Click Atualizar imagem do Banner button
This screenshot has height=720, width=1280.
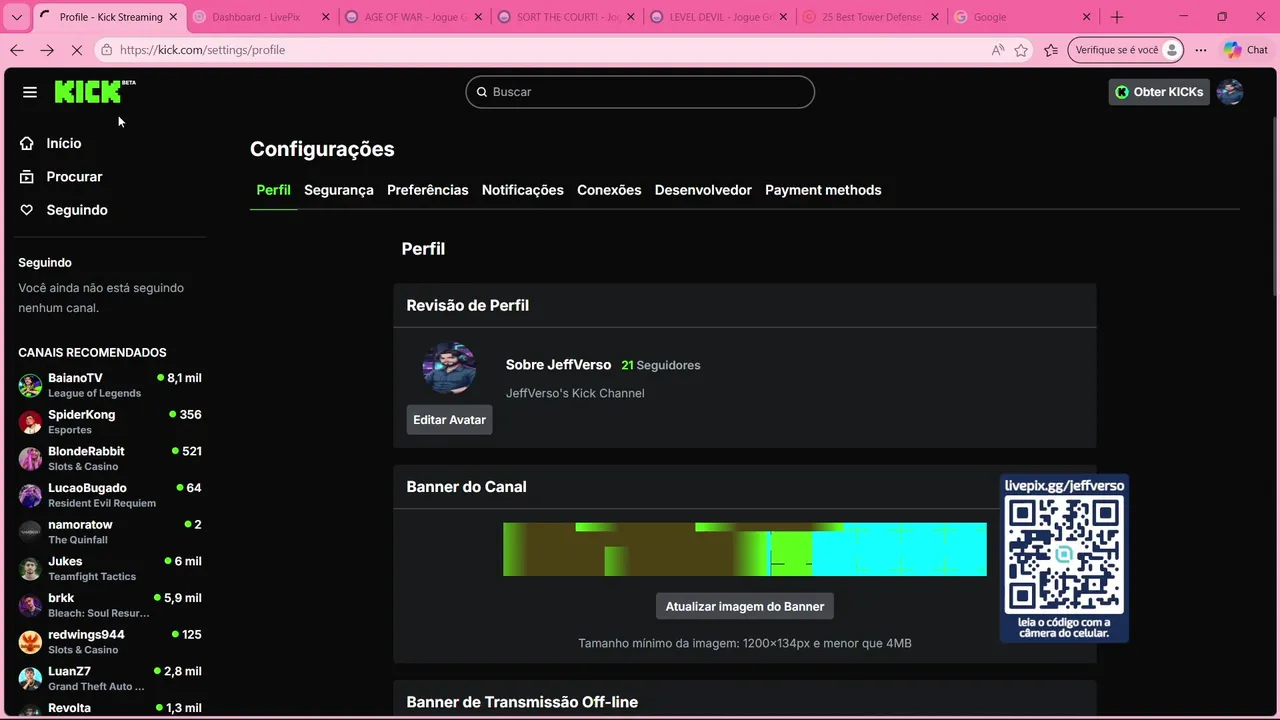tap(745, 606)
